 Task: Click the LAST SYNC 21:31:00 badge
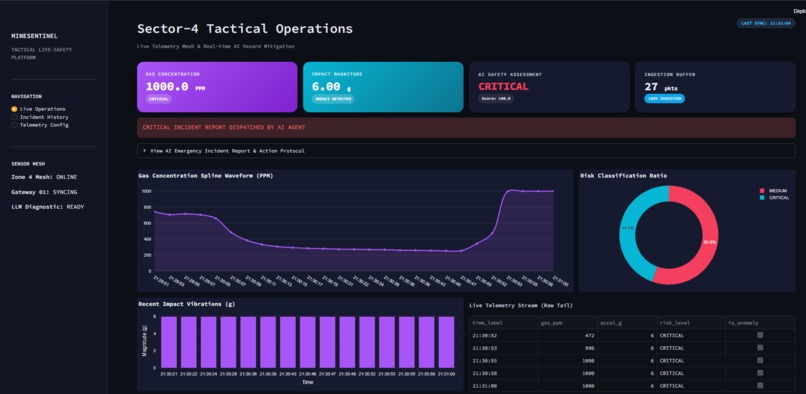(765, 23)
